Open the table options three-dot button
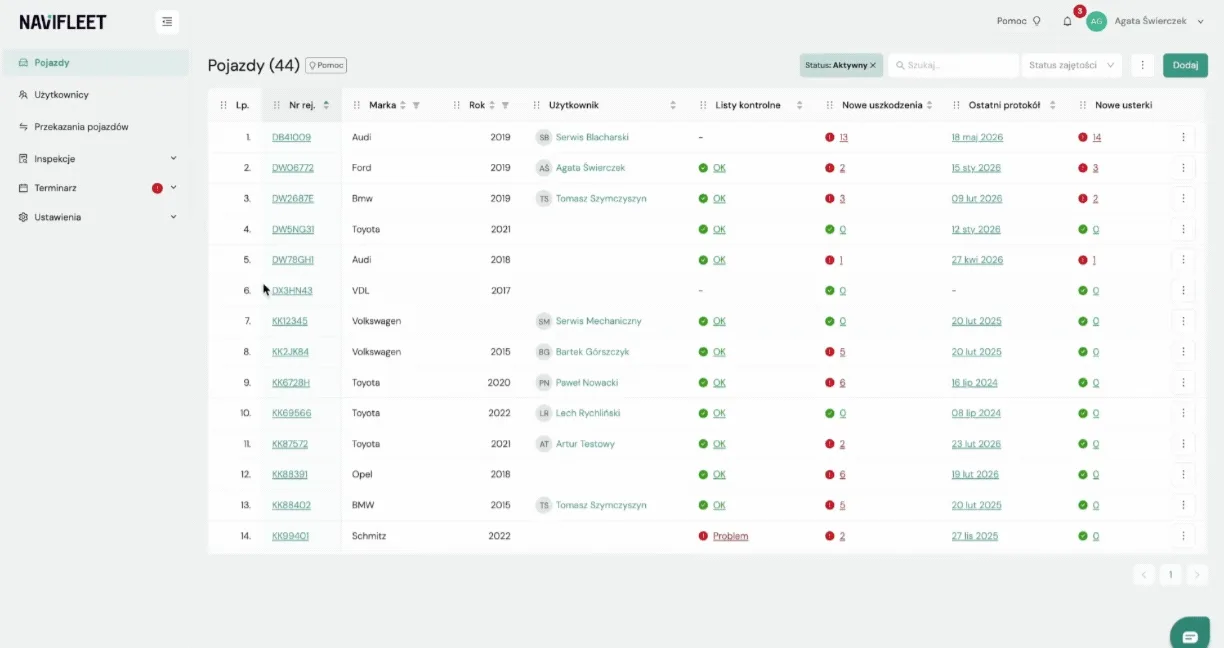This screenshot has height=648, width=1224. [1143, 65]
